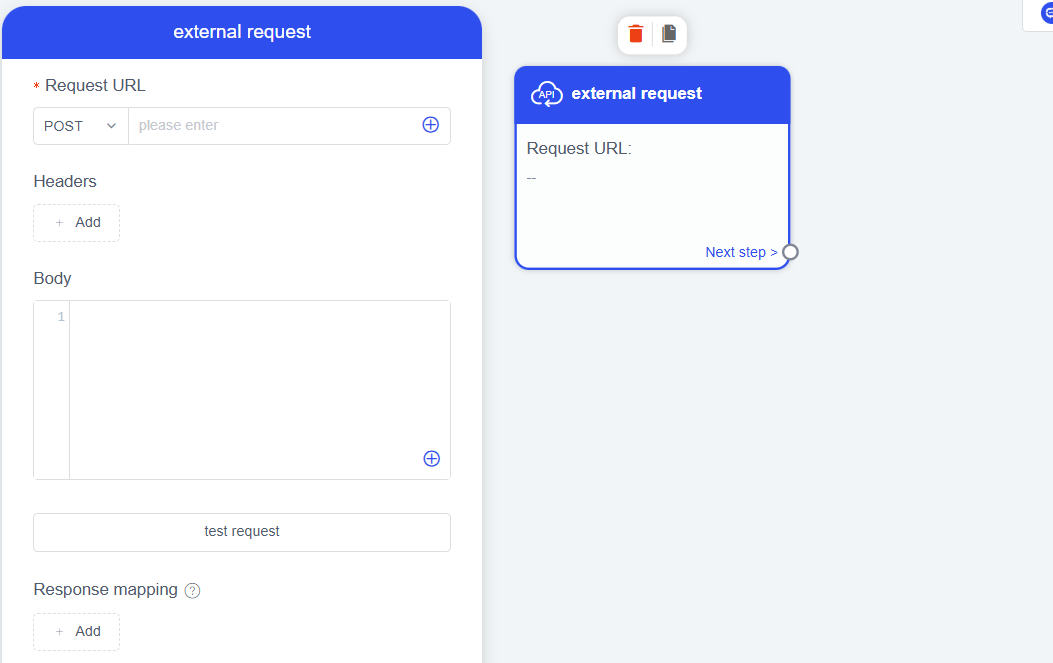
Task: Click the plus circle icon in Request URL field
Action: coord(431,125)
